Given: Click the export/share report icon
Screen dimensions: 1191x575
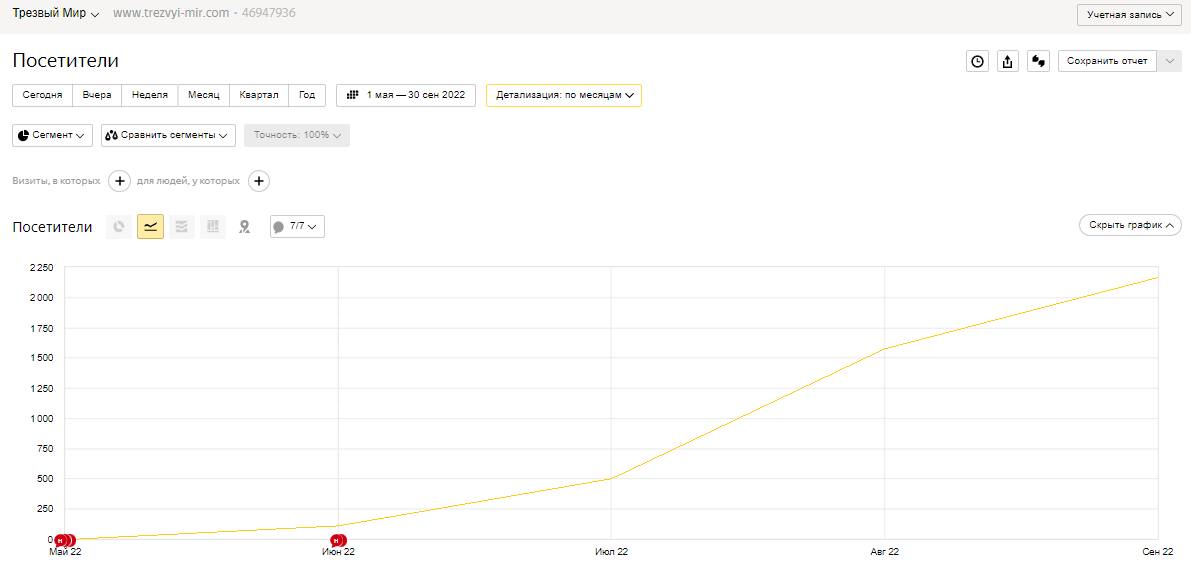Looking at the screenshot, I should point(1008,61).
